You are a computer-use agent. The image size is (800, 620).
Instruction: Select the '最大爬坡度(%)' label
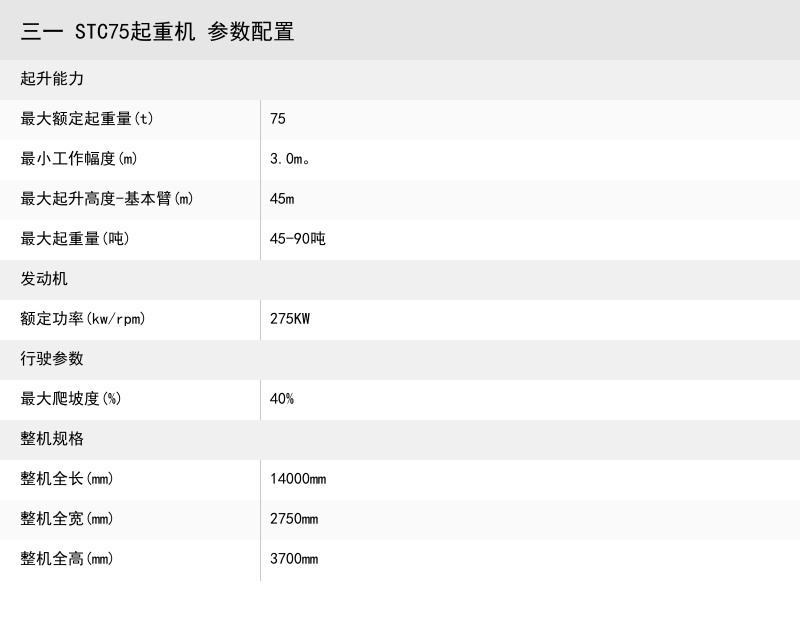(71, 399)
